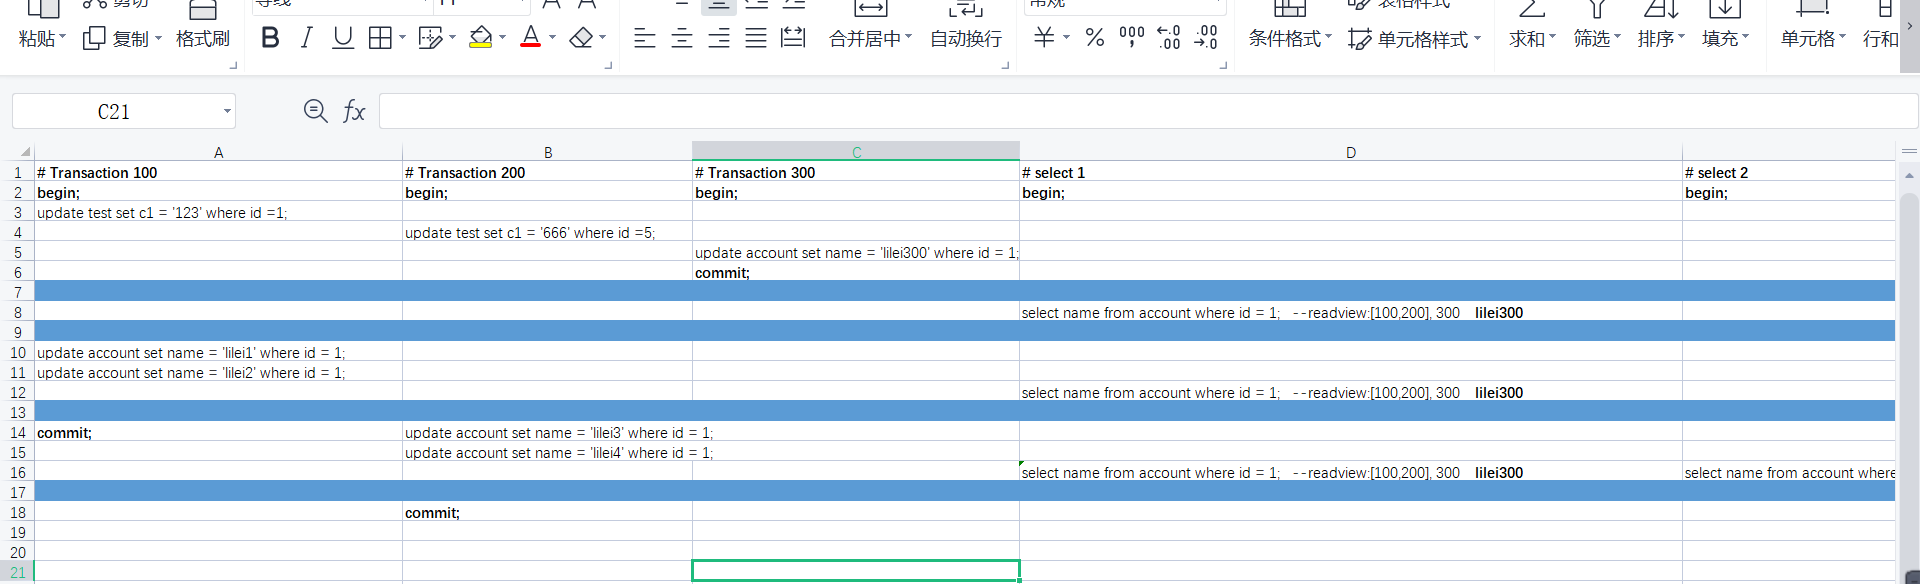
Task: Click 自动换行 wrap text button
Action: coord(966,39)
